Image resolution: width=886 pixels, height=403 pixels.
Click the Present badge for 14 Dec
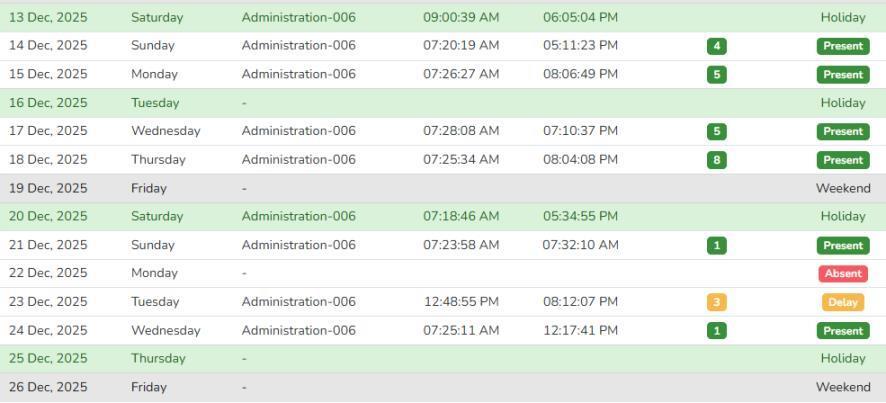pos(842,46)
